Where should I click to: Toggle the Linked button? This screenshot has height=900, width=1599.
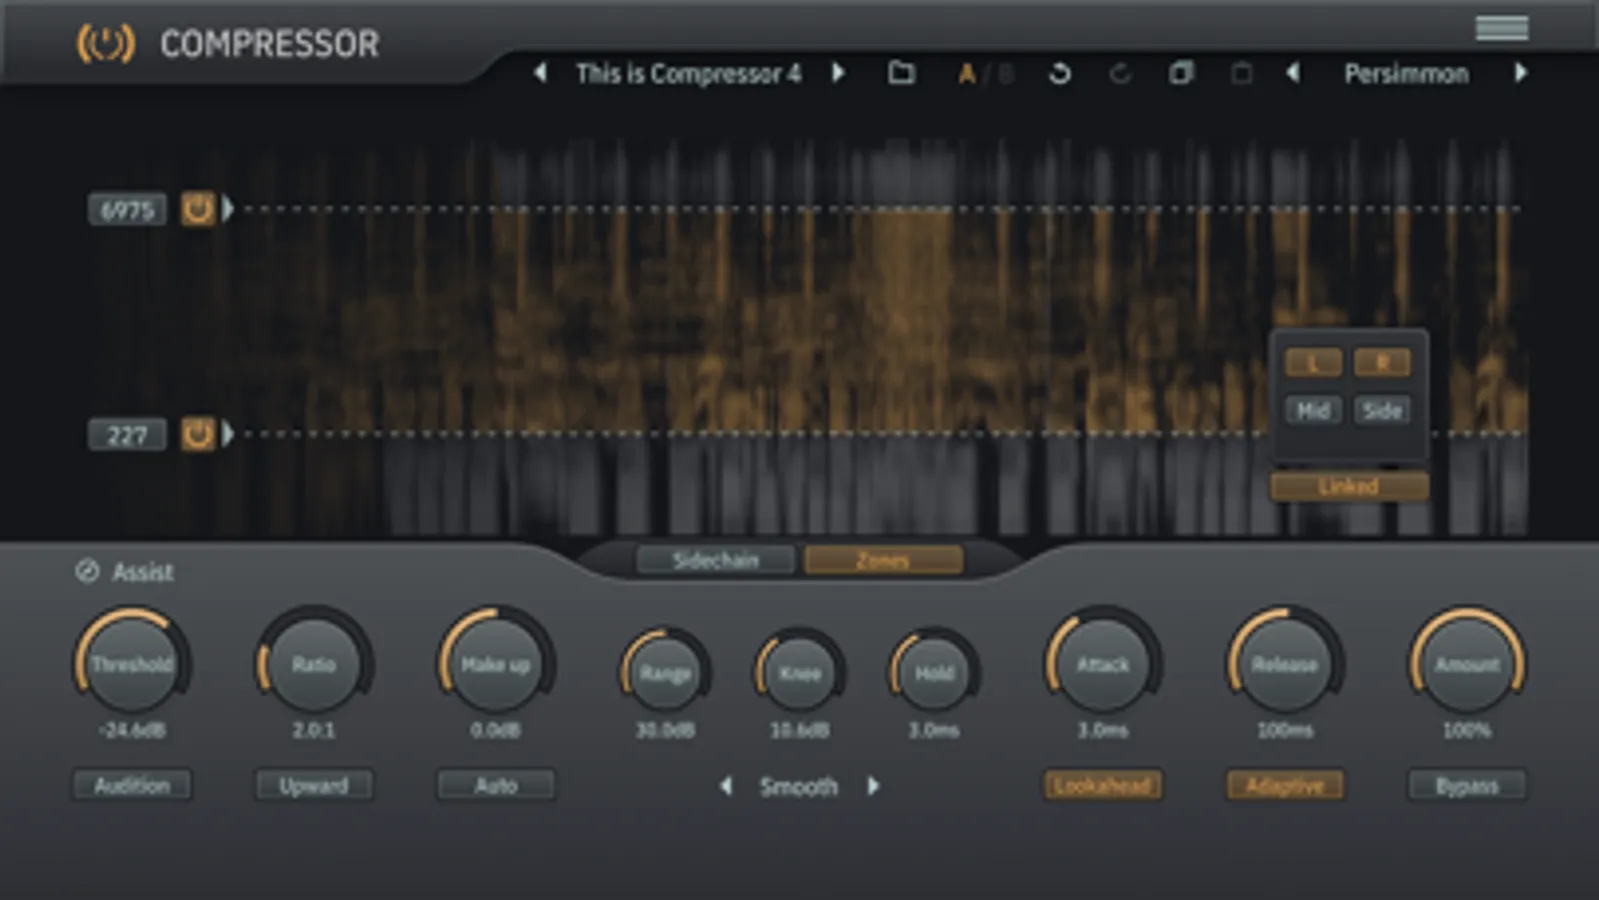(1348, 487)
